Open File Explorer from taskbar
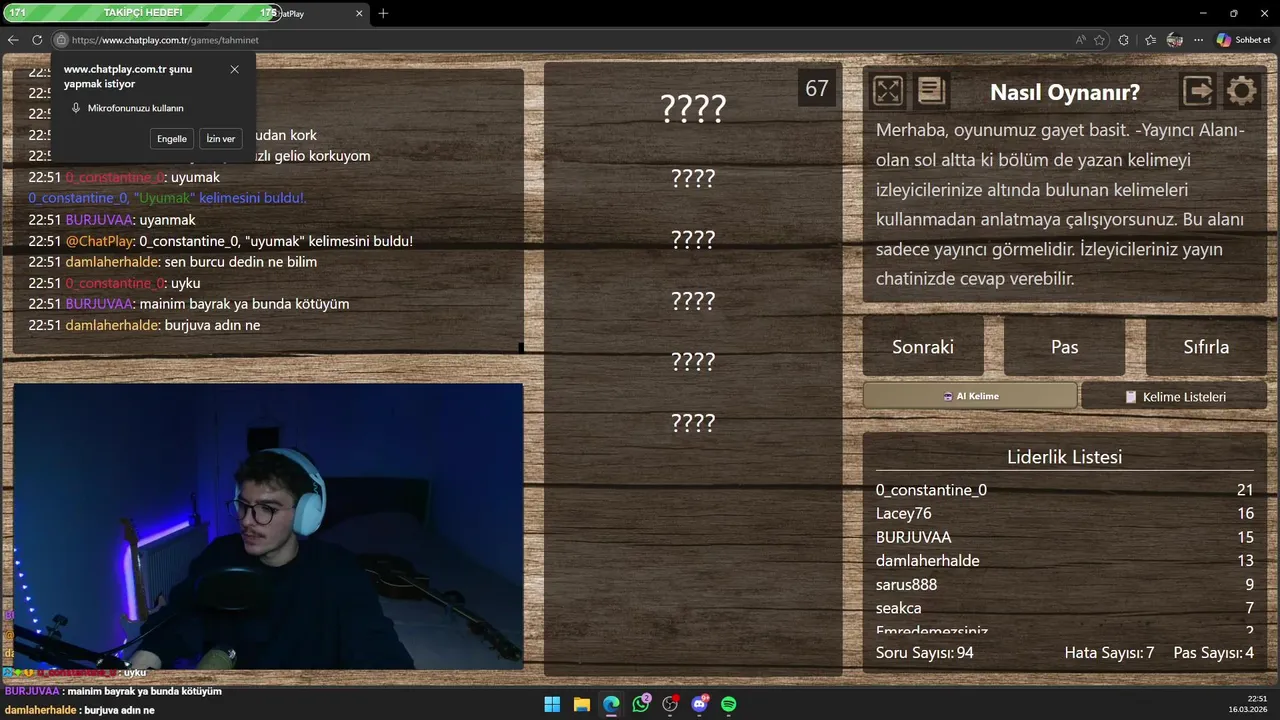Screen dimensions: 1280x720 click(x=581, y=704)
